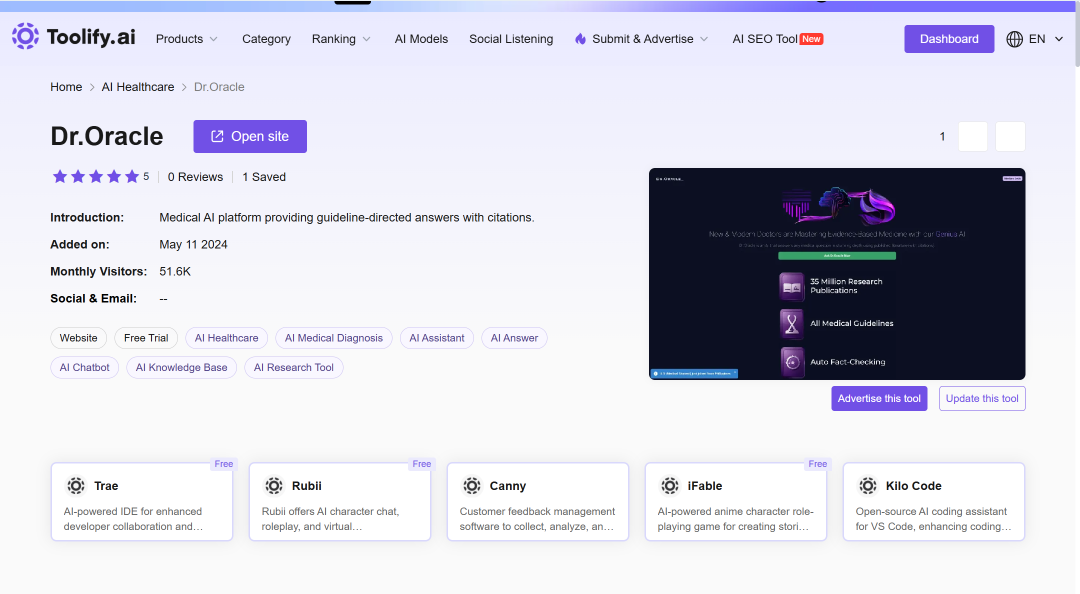Image resolution: width=1080 pixels, height=594 pixels.
Task: Open the Category menu item
Action: pos(266,39)
